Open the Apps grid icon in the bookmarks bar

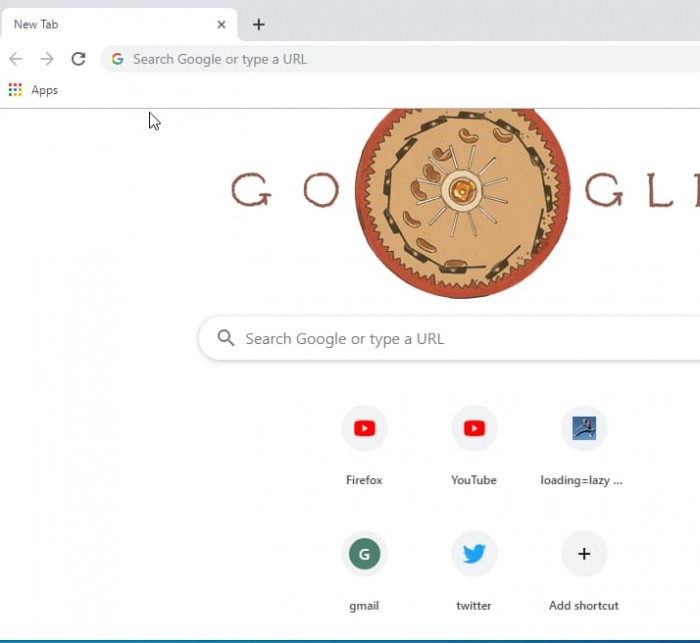pos(15,90)
